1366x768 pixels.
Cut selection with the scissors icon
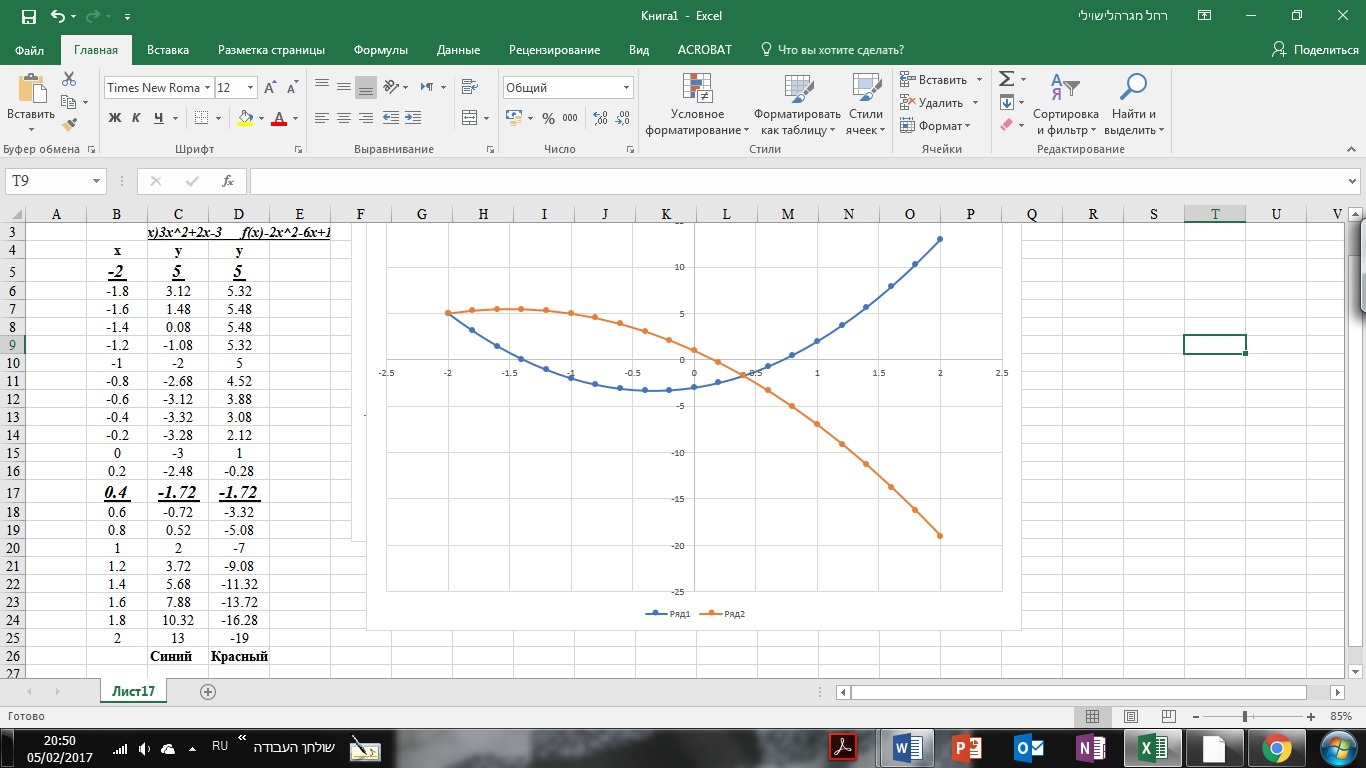click(x=69, y=79)
